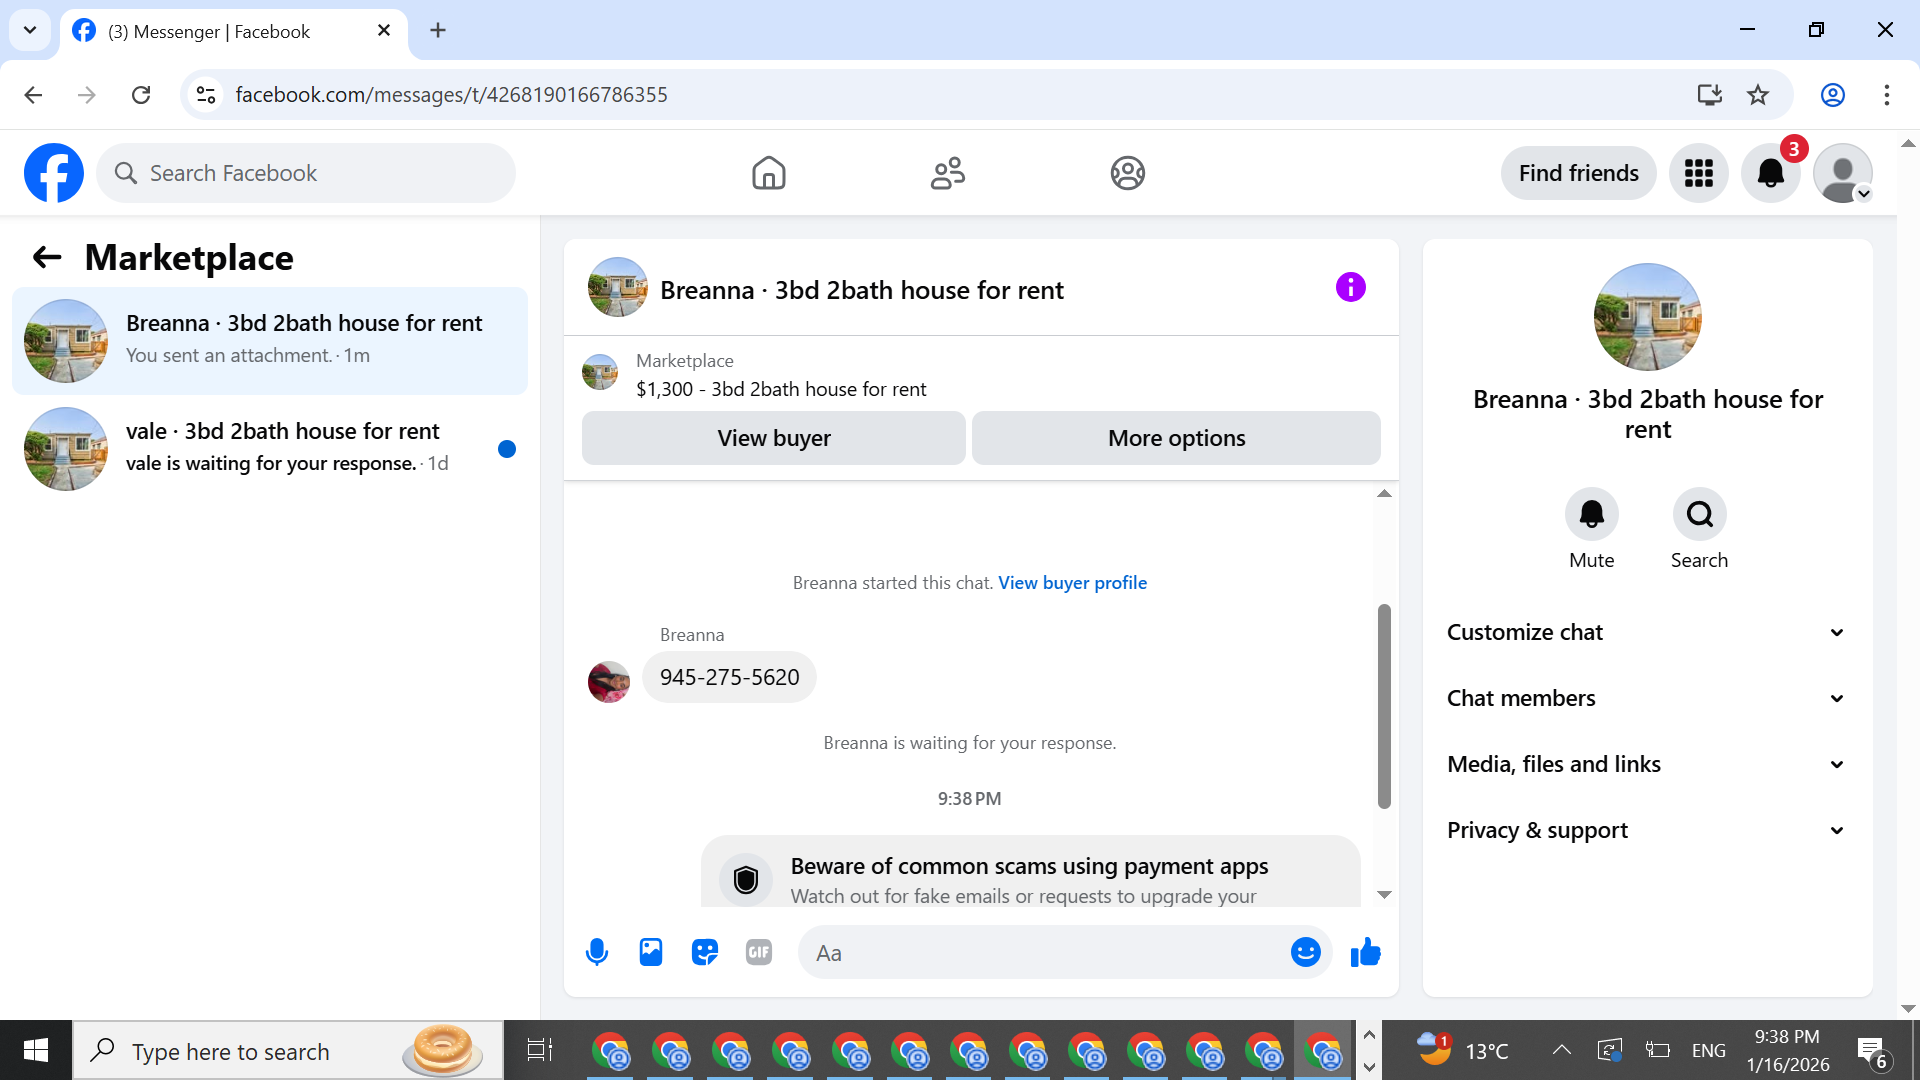Expand Privacy & support section
The width and height of the screenshot is (1920, 1080).
(1646, 830)
